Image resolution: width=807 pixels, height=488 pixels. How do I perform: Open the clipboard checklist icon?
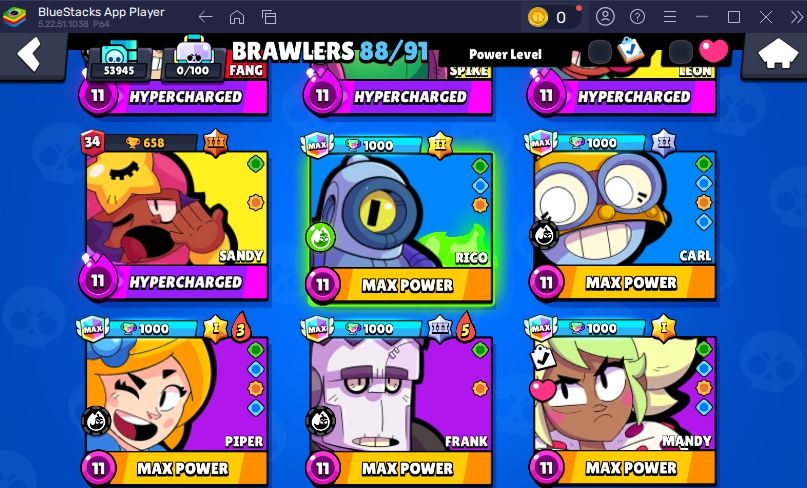pyautogui.click(x=630, y=50)
